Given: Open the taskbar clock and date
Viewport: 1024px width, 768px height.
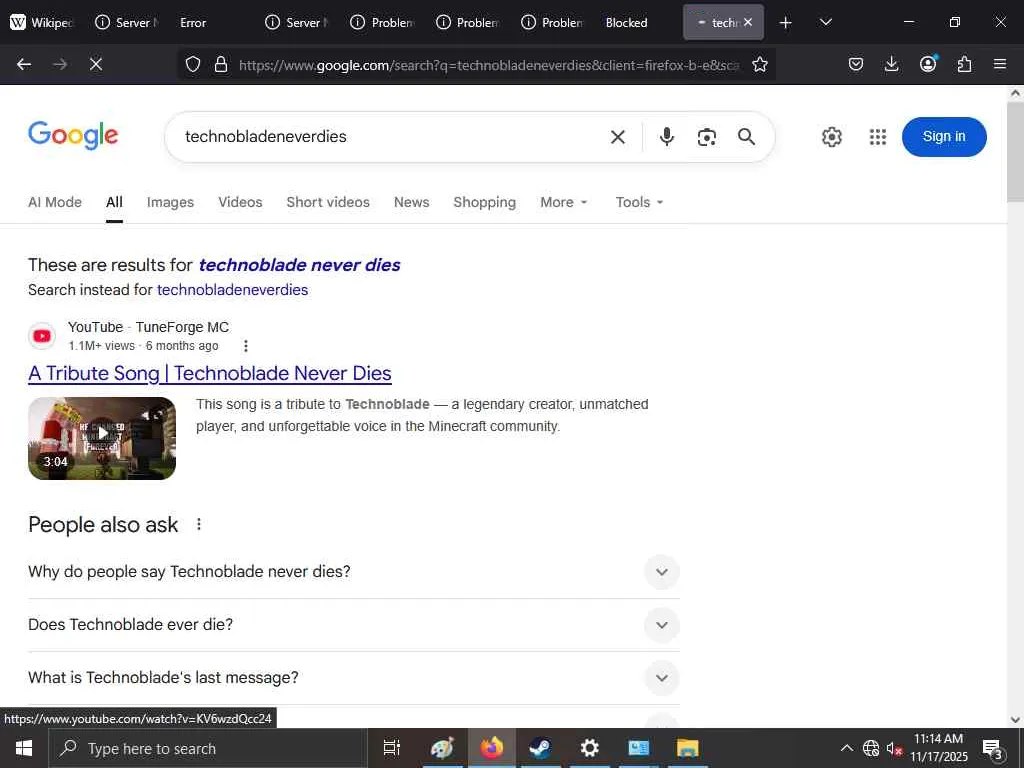Looking at the screenshot, I should (938, 748).
